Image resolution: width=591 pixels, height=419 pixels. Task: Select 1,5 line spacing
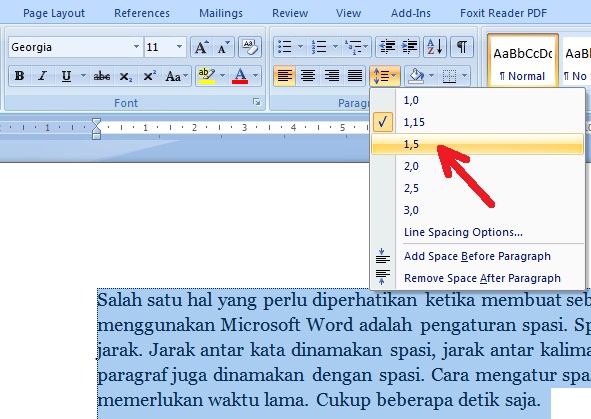coord(478,144)
